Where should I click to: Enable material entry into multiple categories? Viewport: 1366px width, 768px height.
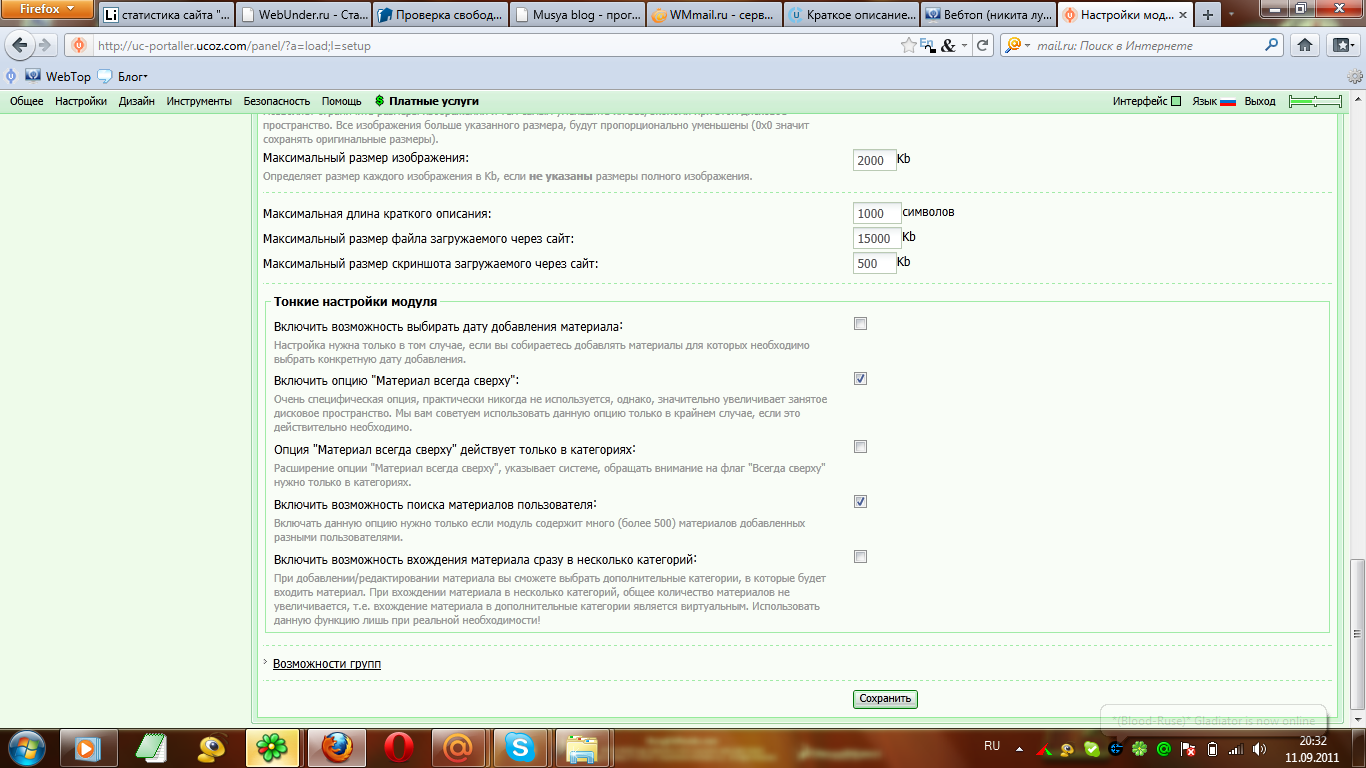pos(860,557)
